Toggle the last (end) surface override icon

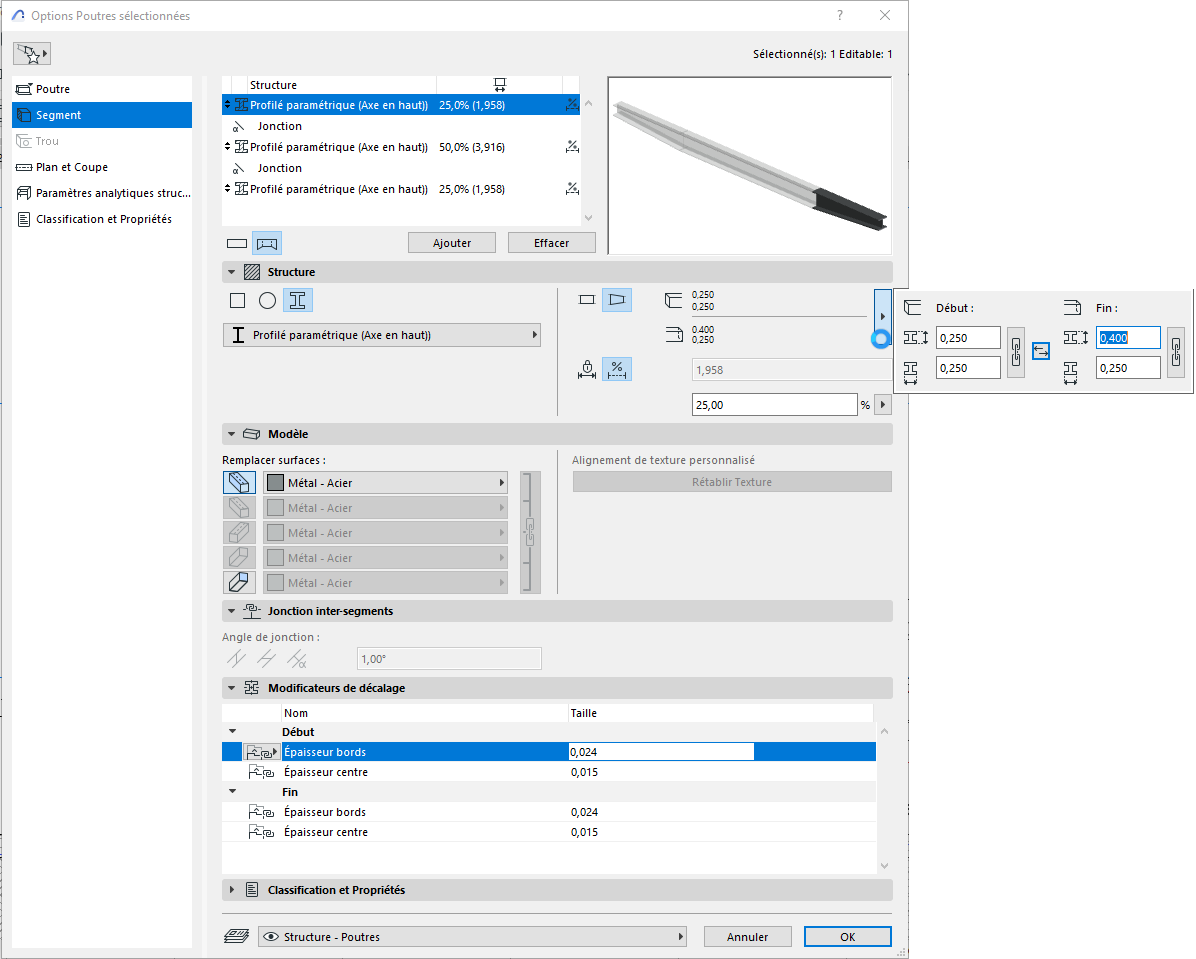coord(239,583)
